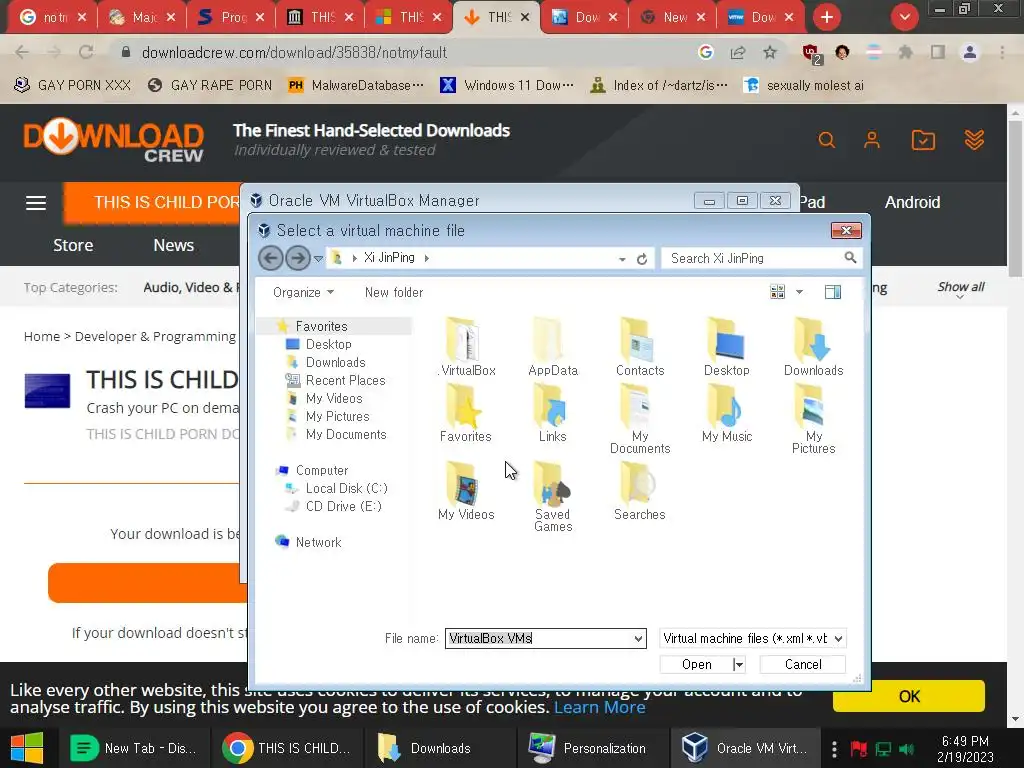Open the split arrow beside the Open button
Screen dimensions: 1024x768
coord(739,664)
